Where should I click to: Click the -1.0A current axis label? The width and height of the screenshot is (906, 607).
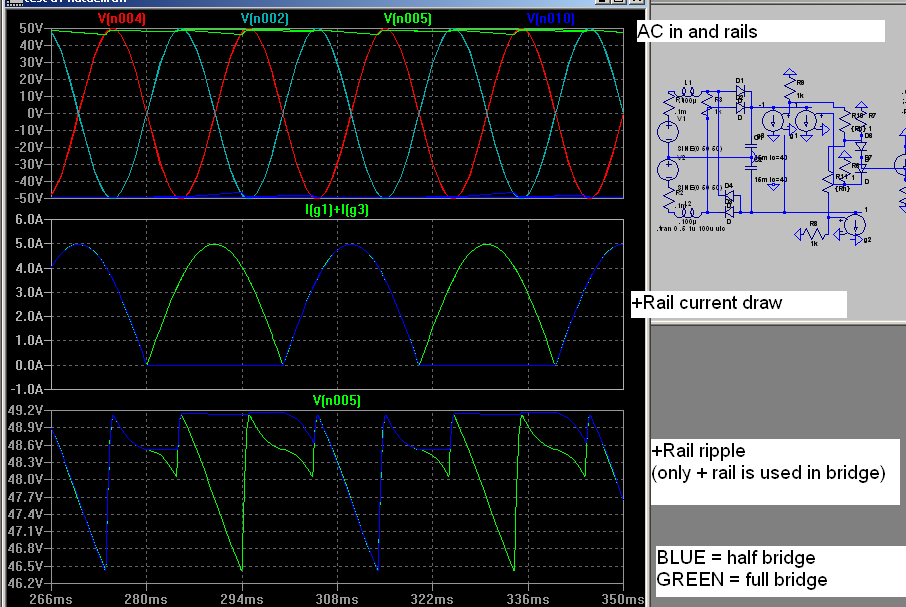27,389
